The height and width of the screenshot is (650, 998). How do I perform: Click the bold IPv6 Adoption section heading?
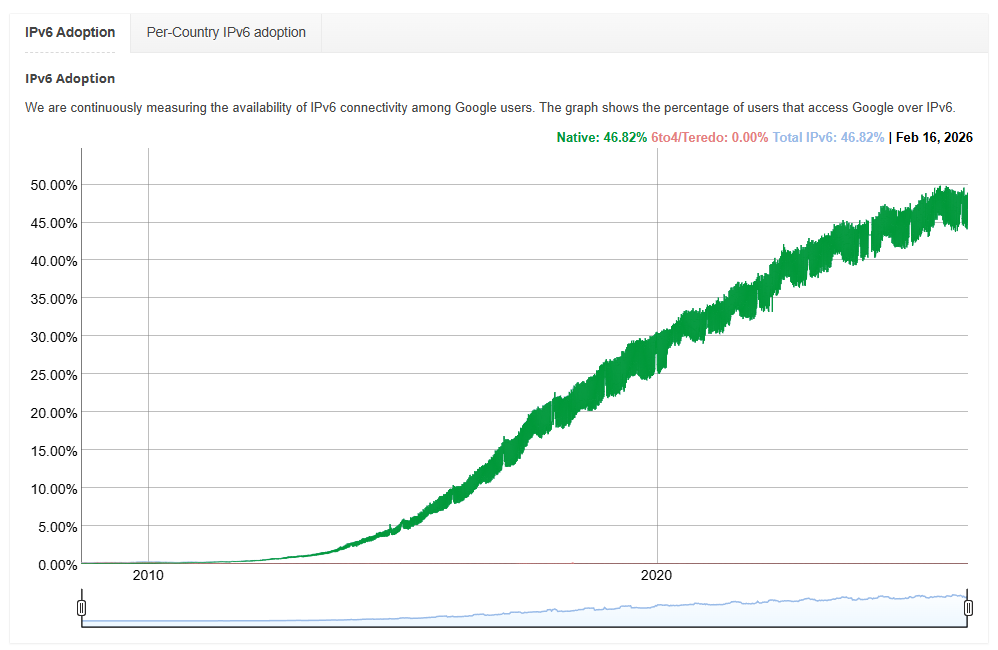[70, 78]
